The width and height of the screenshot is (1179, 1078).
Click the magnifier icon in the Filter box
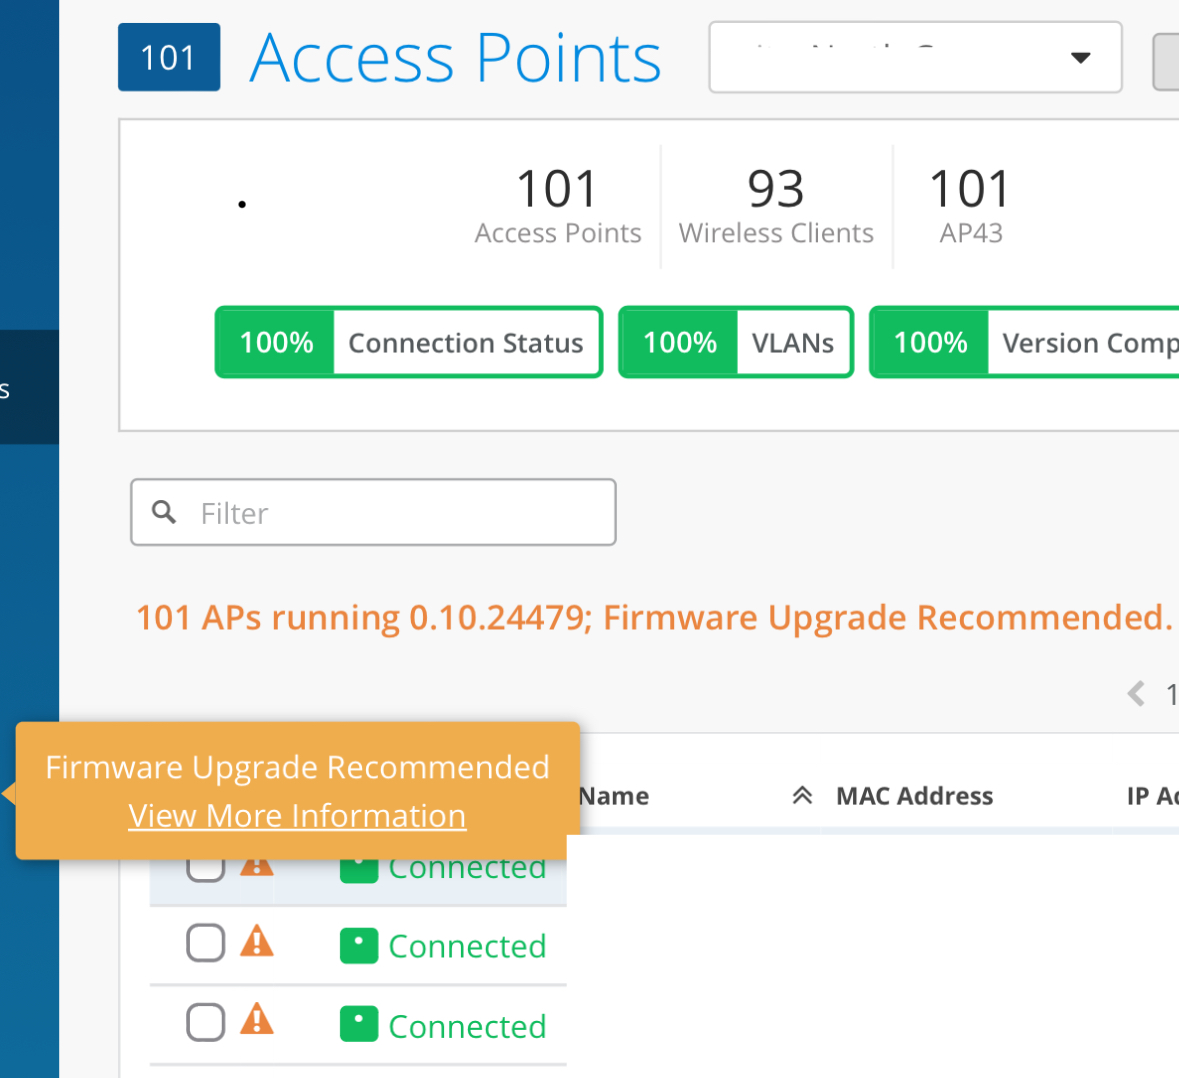(x=164, y=512)
